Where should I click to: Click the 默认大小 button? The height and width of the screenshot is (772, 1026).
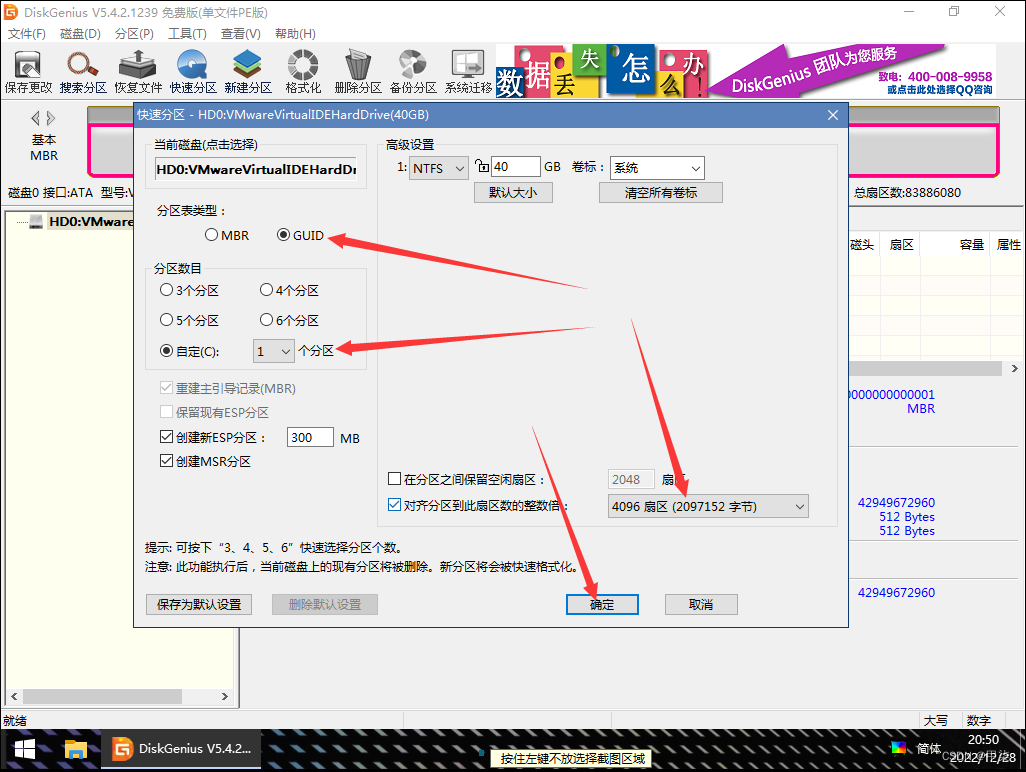click(x=513, y=192)
